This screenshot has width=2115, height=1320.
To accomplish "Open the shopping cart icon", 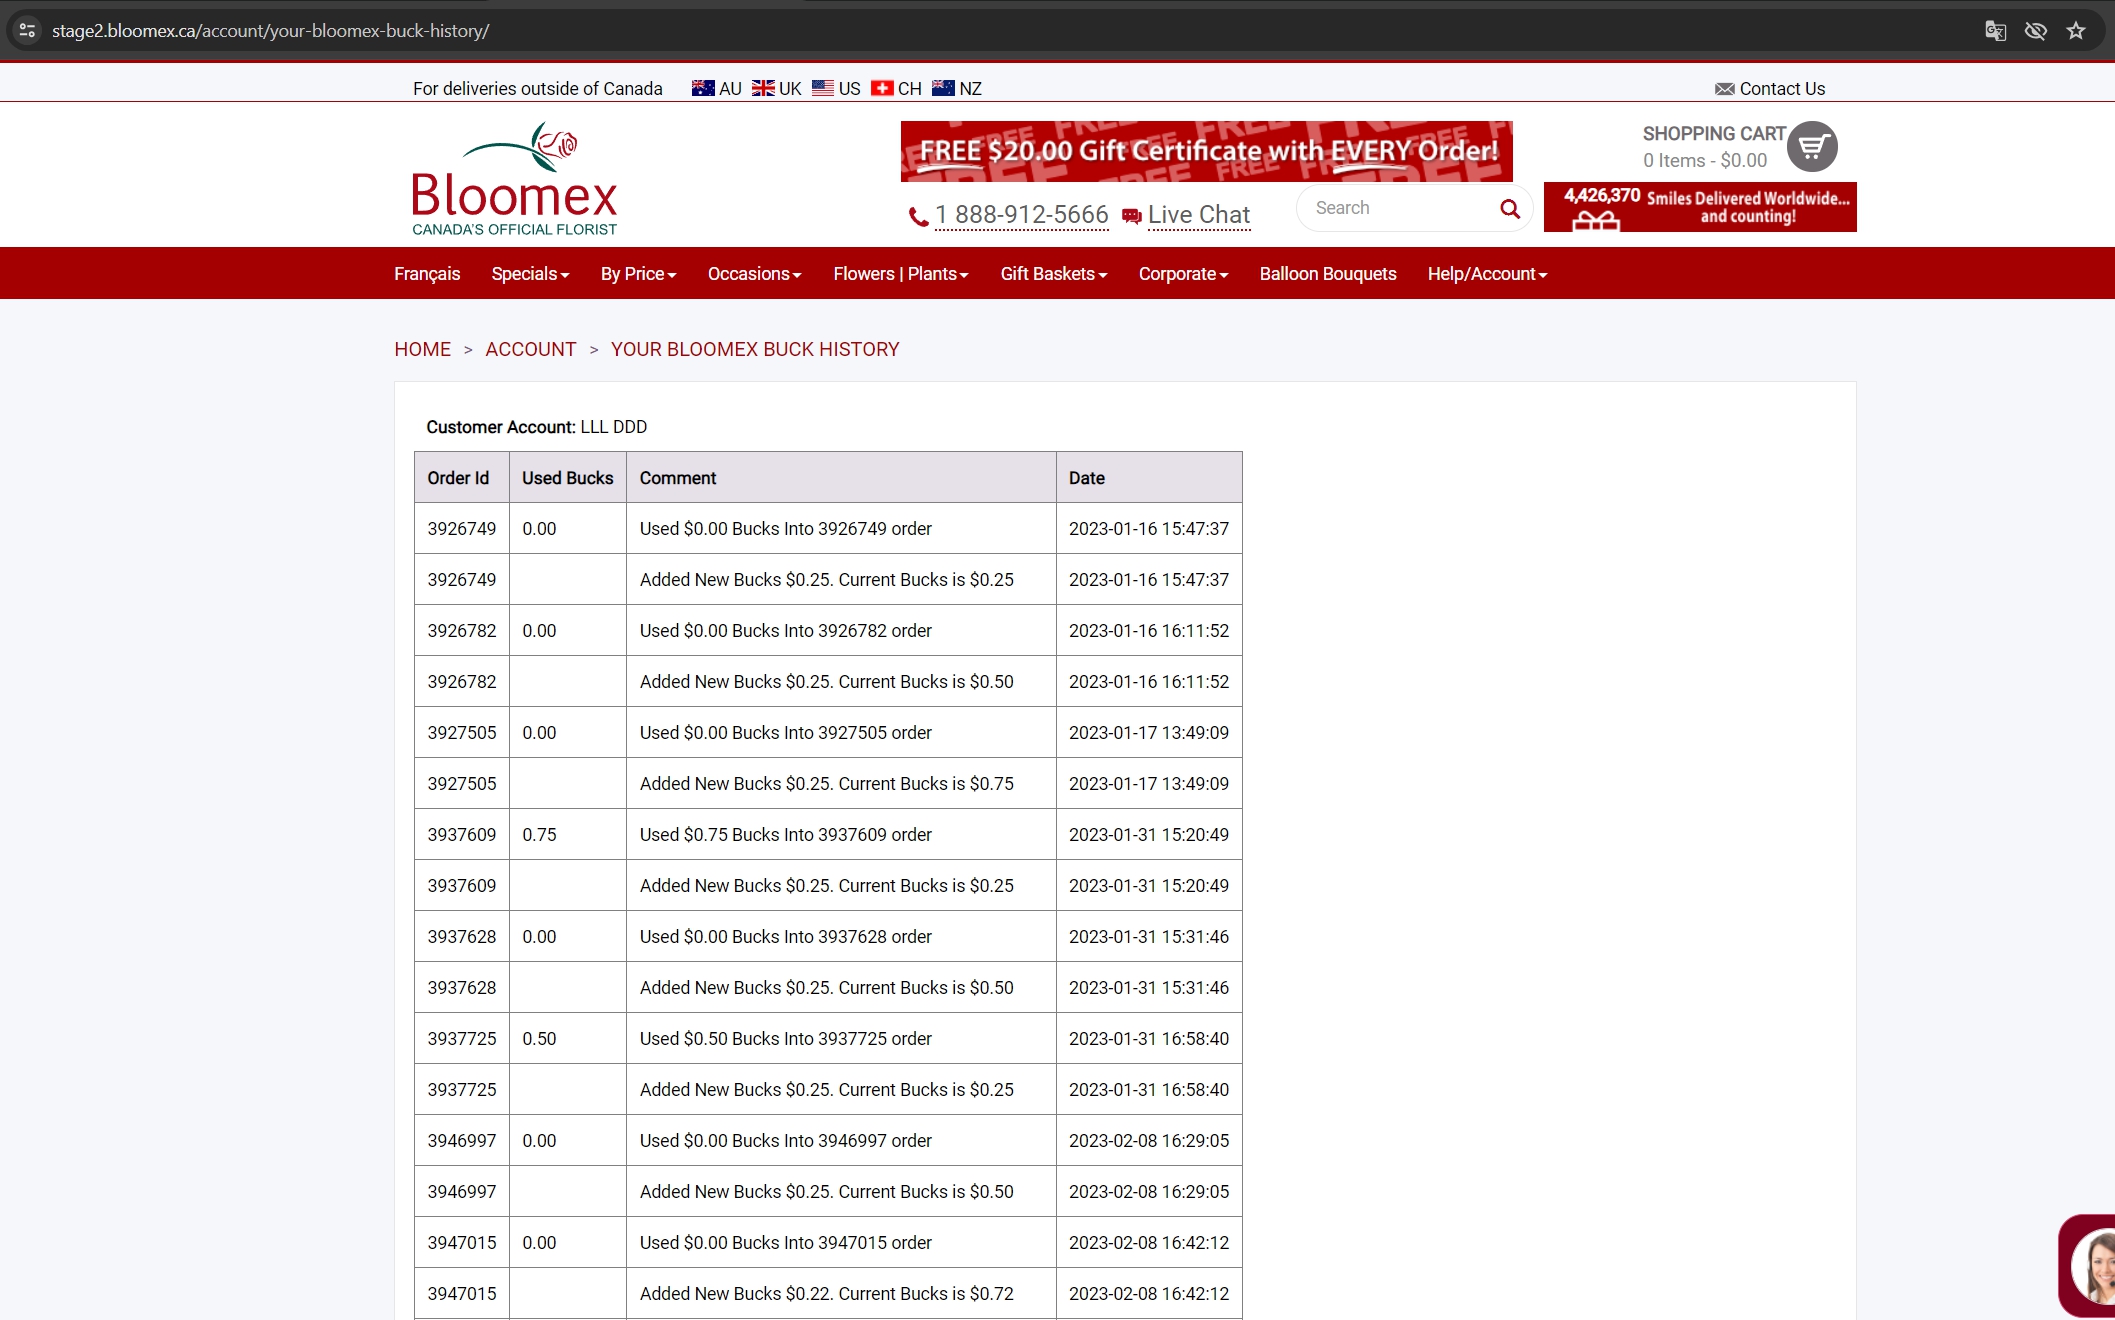I will (x=1812, y=147).
